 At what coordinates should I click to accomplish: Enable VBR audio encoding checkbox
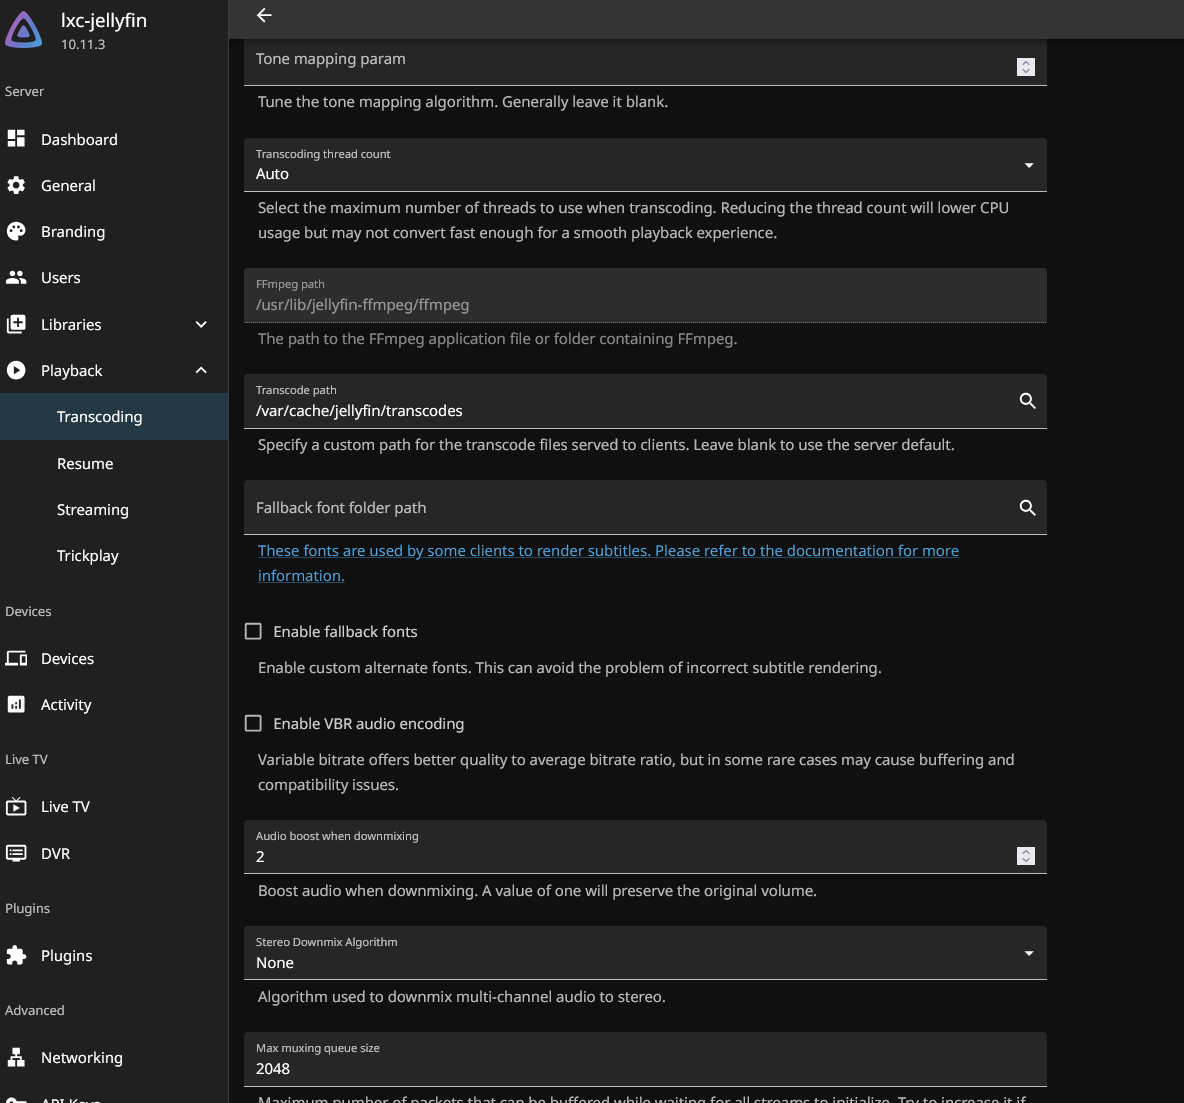[254, 723]
